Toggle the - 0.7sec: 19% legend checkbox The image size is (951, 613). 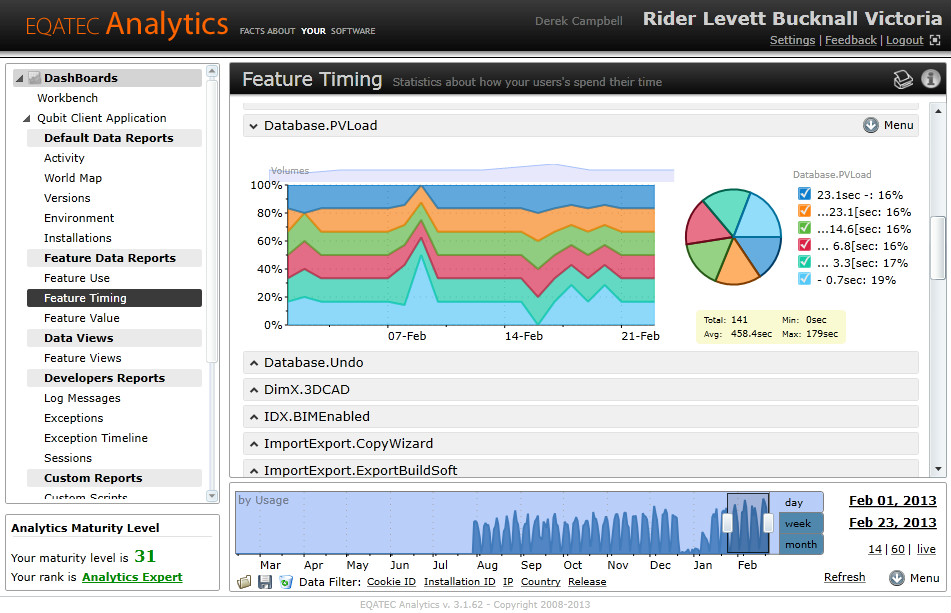tap(804, 279)
